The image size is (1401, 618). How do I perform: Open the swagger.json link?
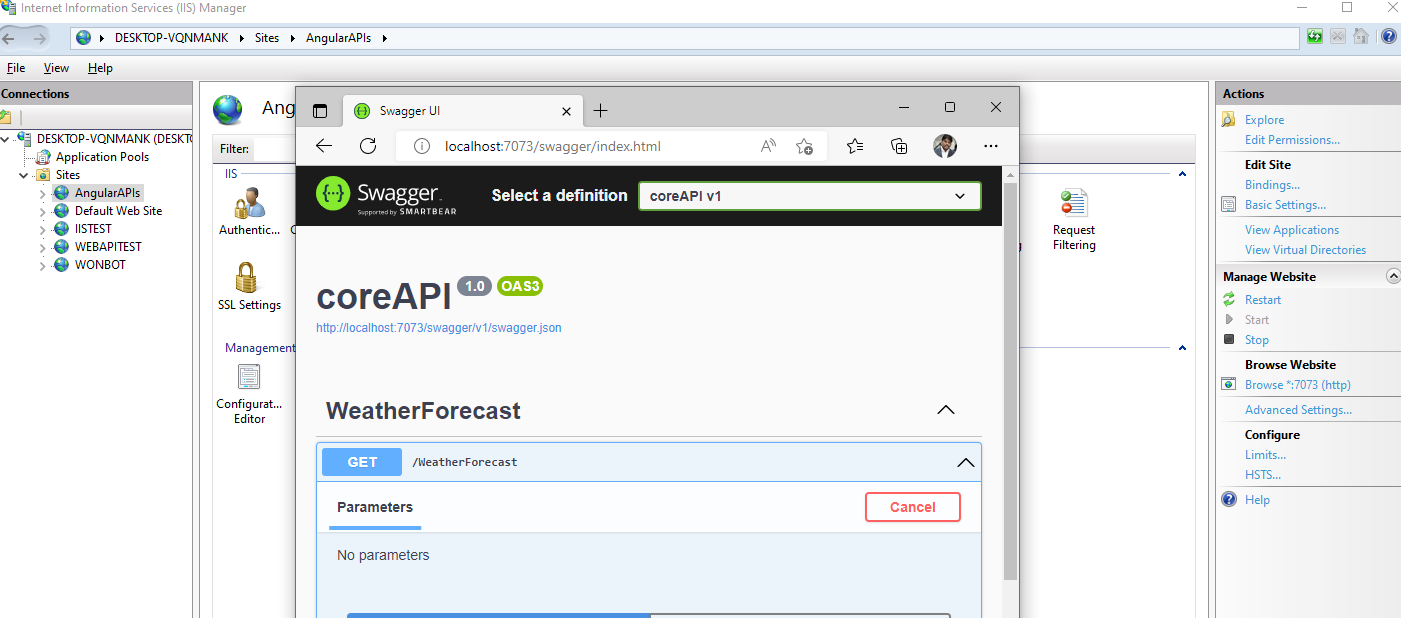pyautogui.click(x=438, y=327)
